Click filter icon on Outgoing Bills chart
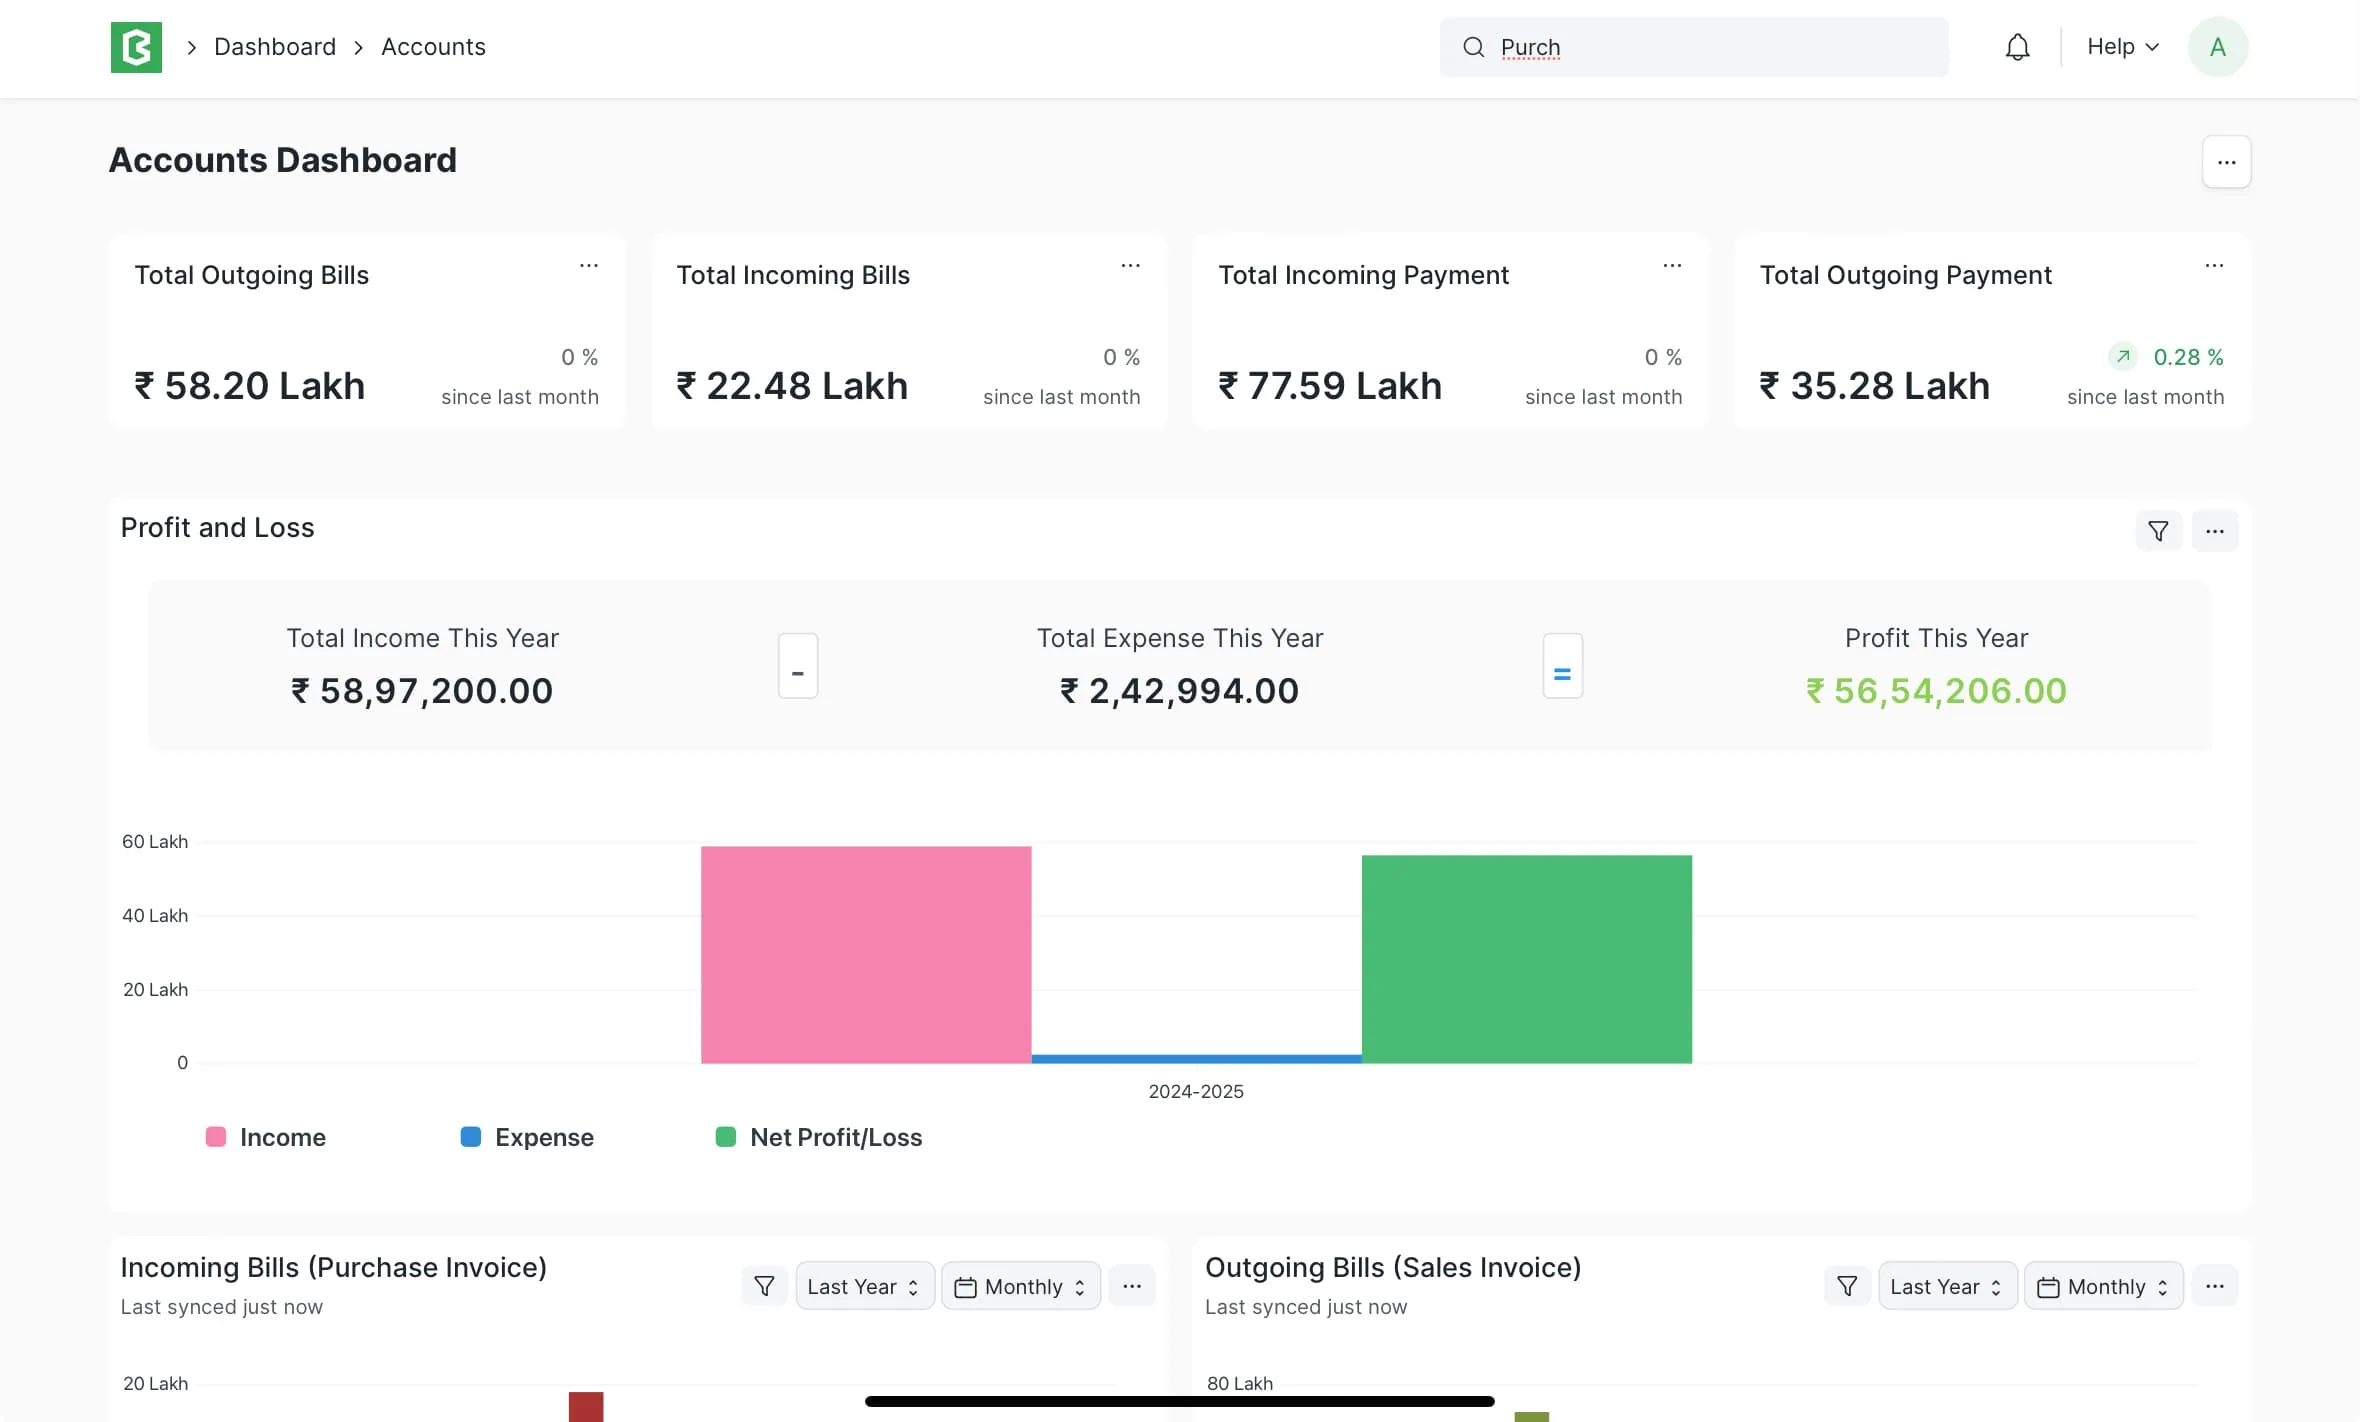This screenshot has width=2360, height=1422. [x=1847, y=1286]
